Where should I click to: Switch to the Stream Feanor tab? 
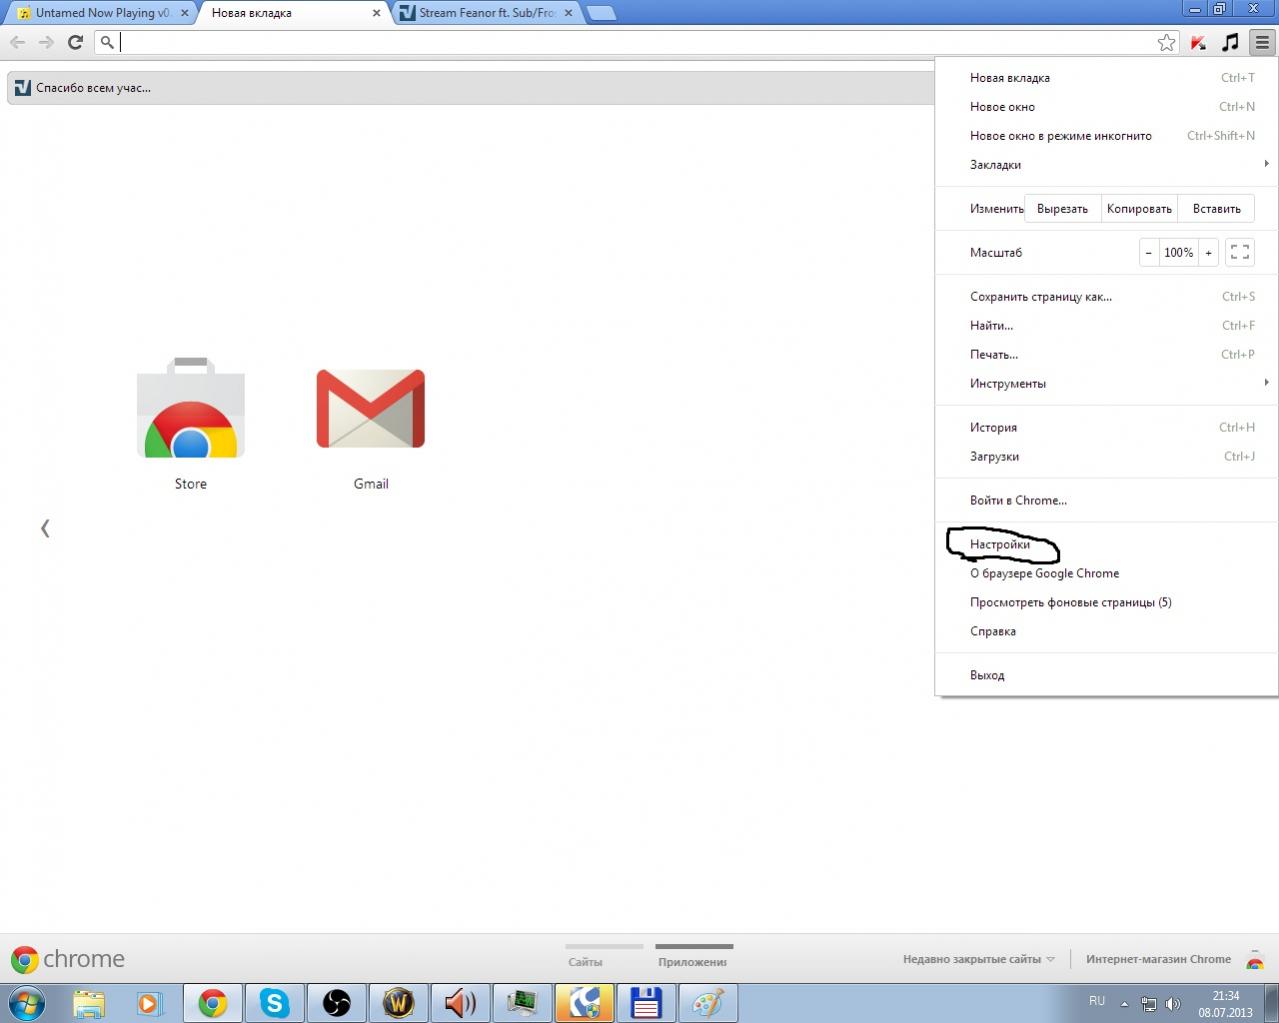[487, 13]
